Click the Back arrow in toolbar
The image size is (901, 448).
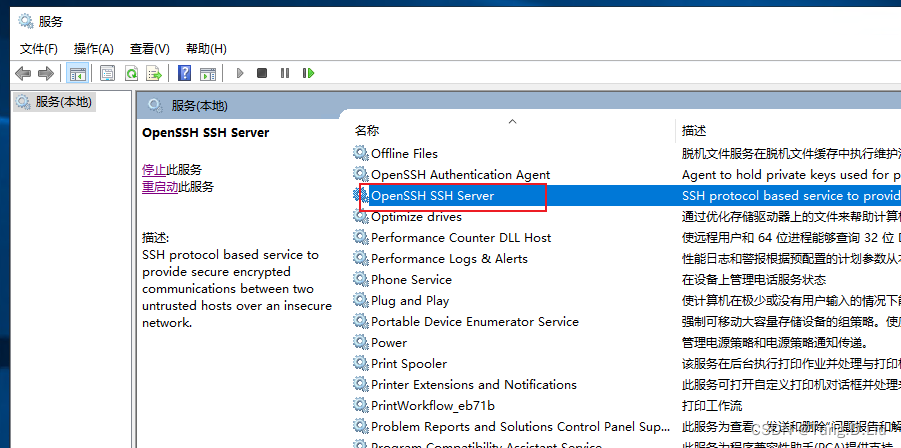23,73
